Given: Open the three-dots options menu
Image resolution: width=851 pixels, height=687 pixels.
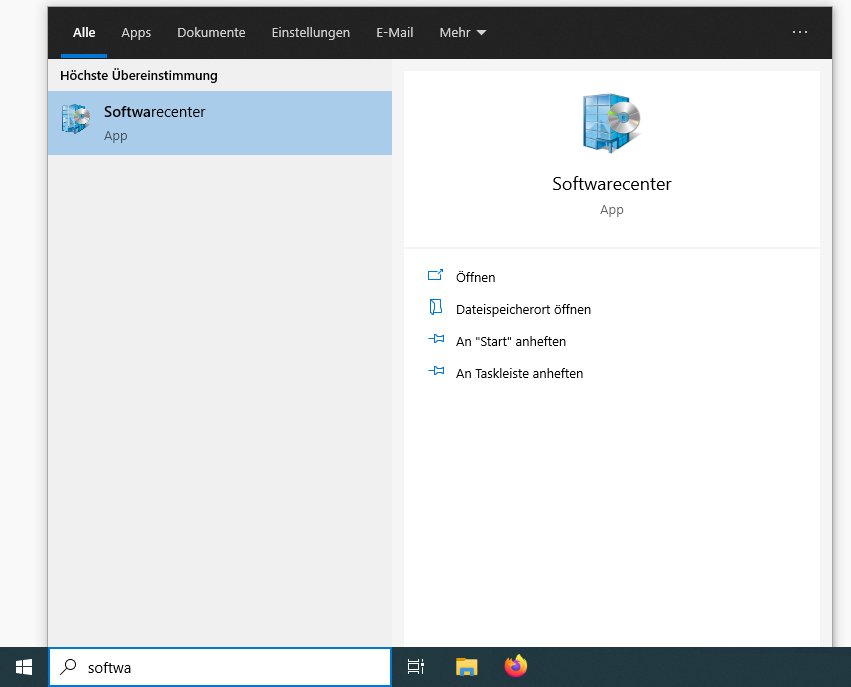Looking at the screenshot, I should 799,32.
